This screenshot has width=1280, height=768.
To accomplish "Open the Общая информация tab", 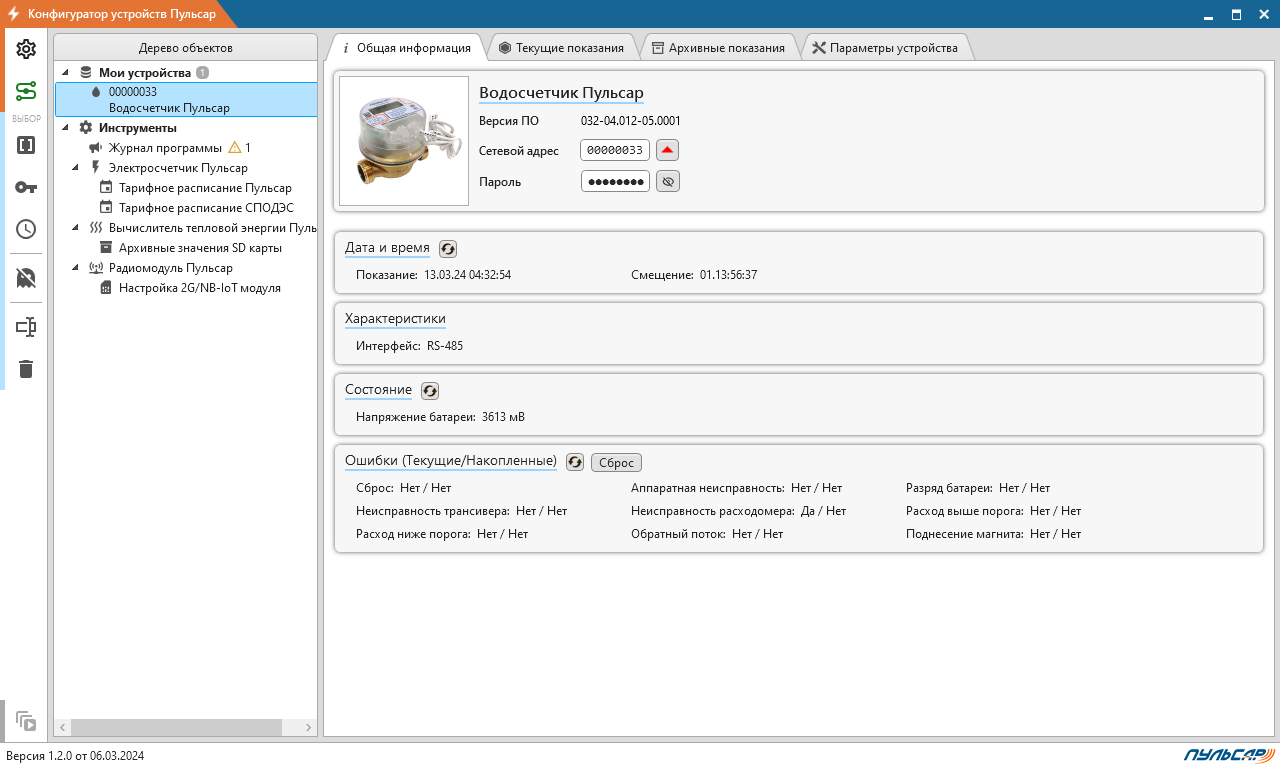I will (x=405, y=47).
